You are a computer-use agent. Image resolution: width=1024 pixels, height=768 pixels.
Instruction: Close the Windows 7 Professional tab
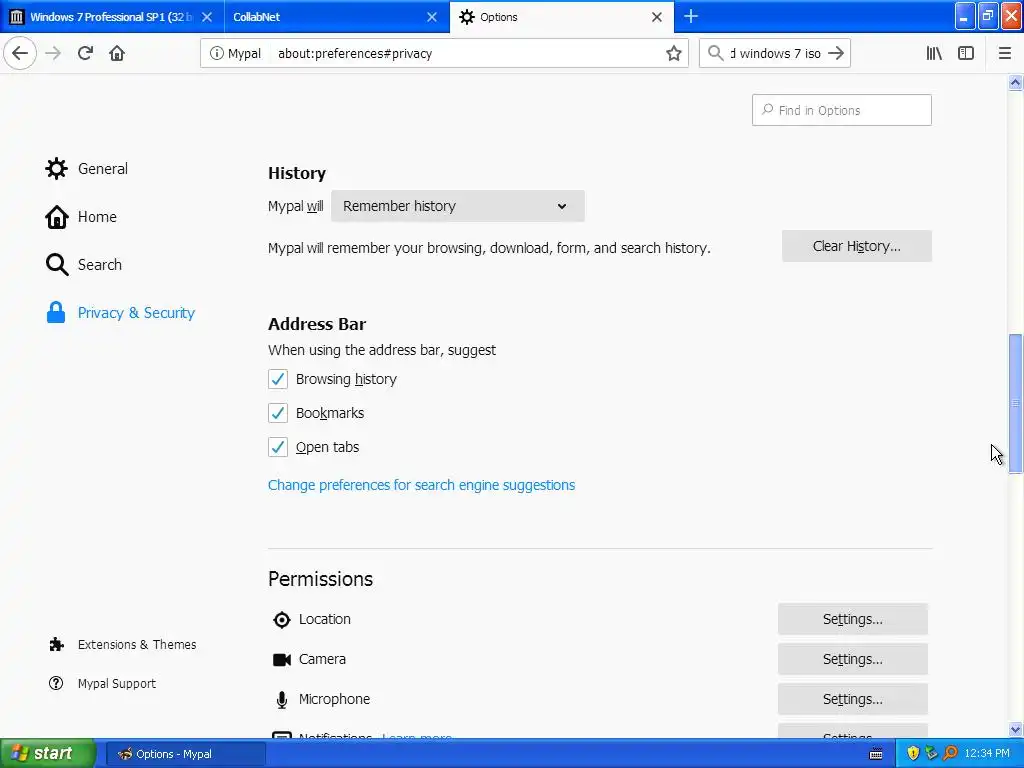coord(207,17)
